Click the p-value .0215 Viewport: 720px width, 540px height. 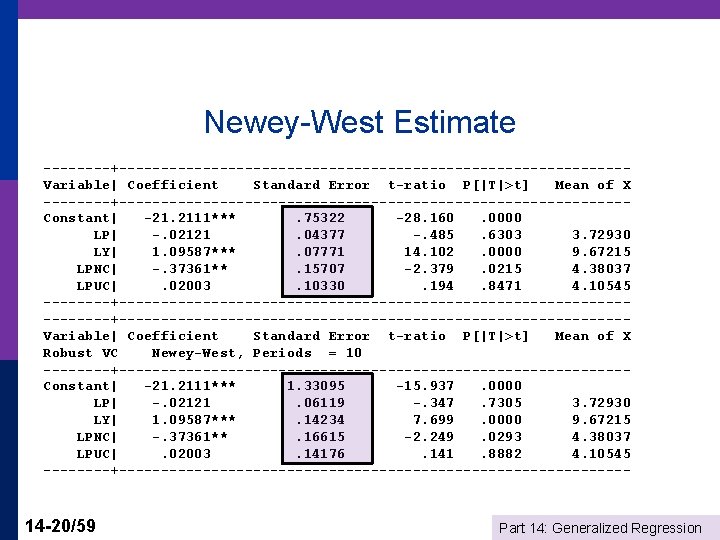click(x=501, y=269)
